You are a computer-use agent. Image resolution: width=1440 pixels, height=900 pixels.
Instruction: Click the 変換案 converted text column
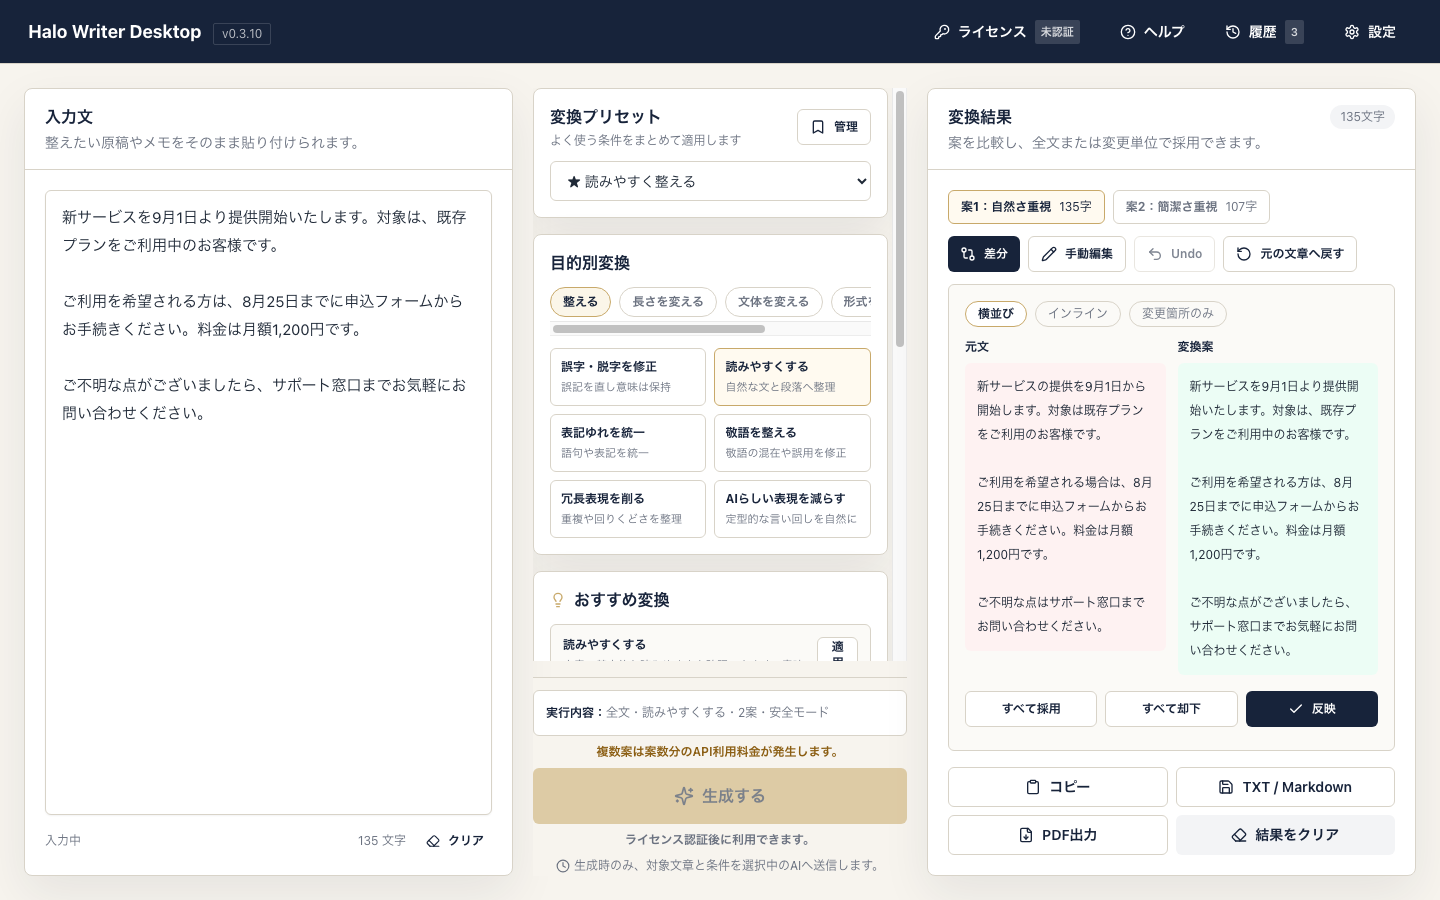tap(1277, 519)
